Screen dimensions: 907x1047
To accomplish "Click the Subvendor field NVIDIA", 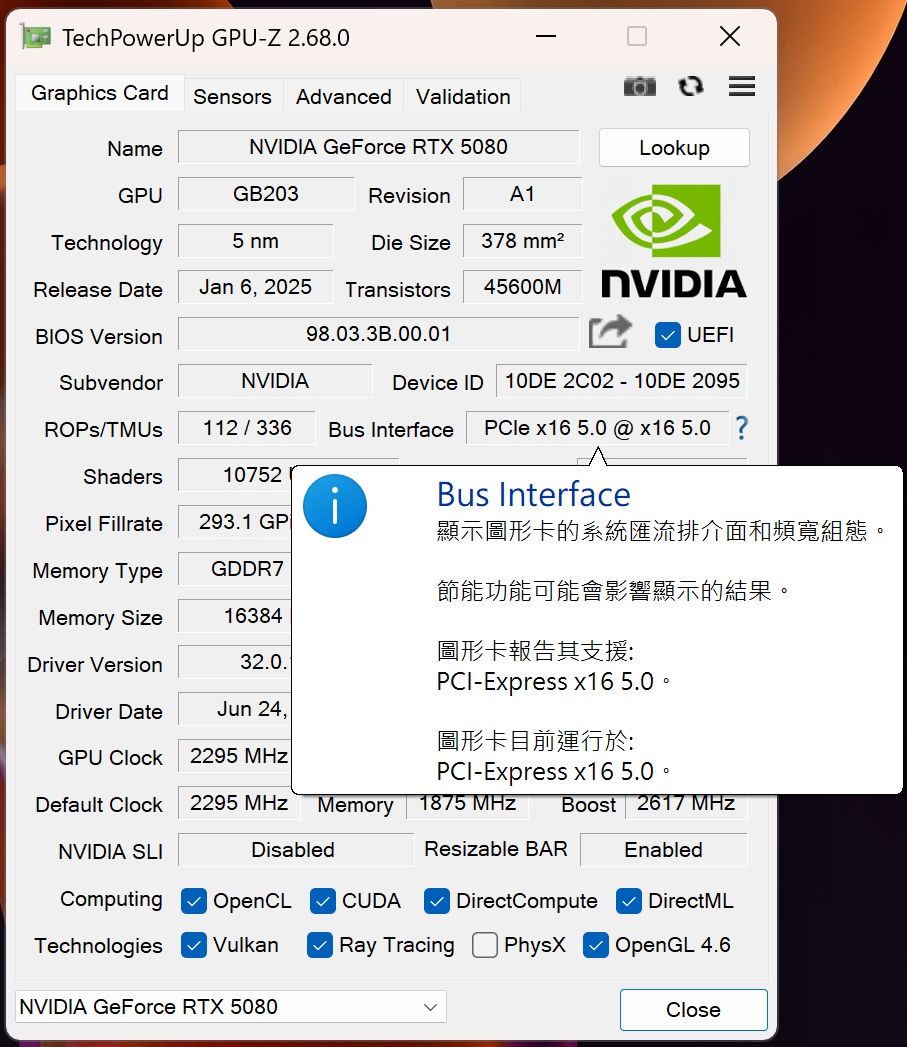I will pyautogui.click(x=275, y=381).
